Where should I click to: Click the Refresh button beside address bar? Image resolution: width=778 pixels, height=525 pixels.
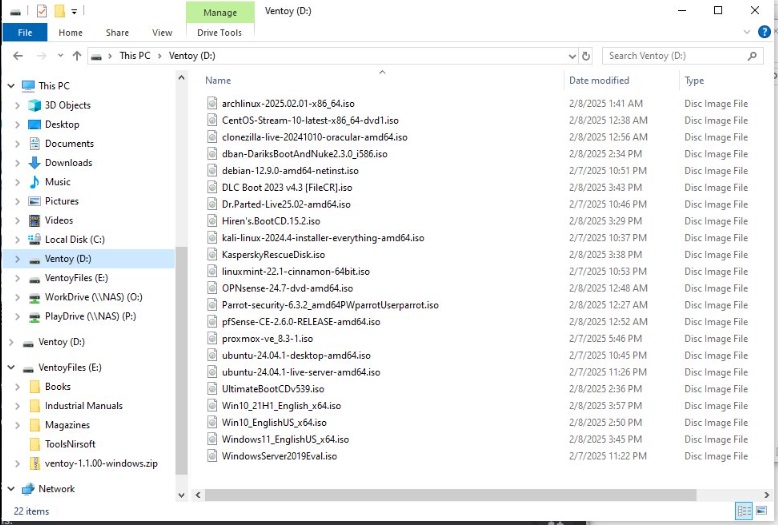(x=586, y=56)
